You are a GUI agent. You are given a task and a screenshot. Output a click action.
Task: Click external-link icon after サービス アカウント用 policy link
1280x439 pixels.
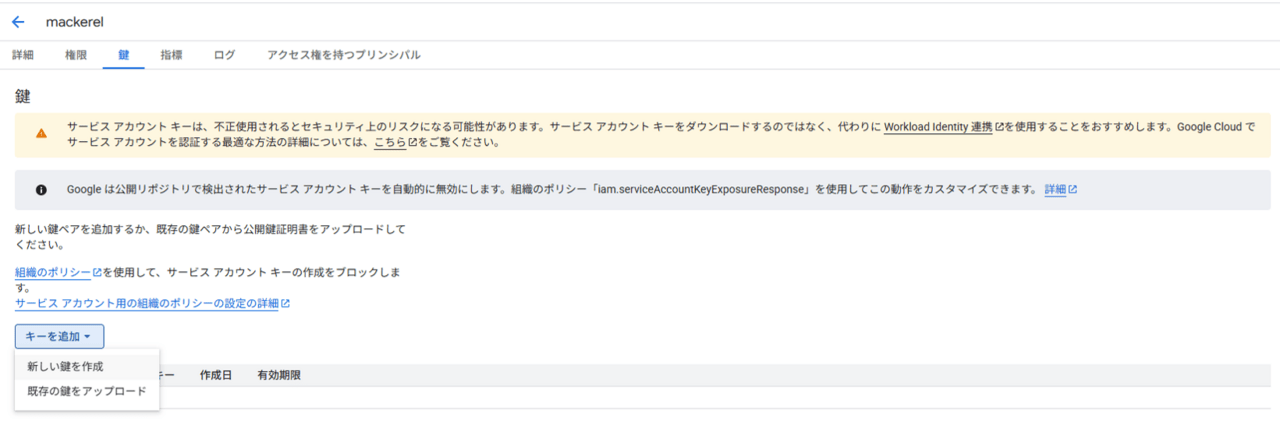286,304
